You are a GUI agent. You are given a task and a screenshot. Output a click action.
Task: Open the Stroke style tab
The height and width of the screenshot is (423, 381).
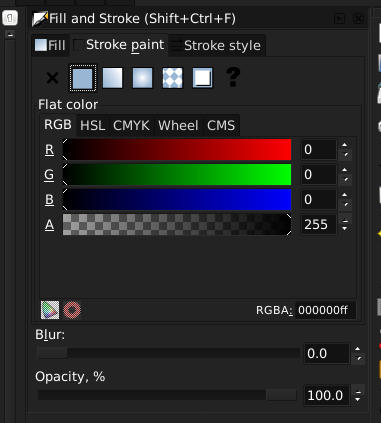[217, 45]
